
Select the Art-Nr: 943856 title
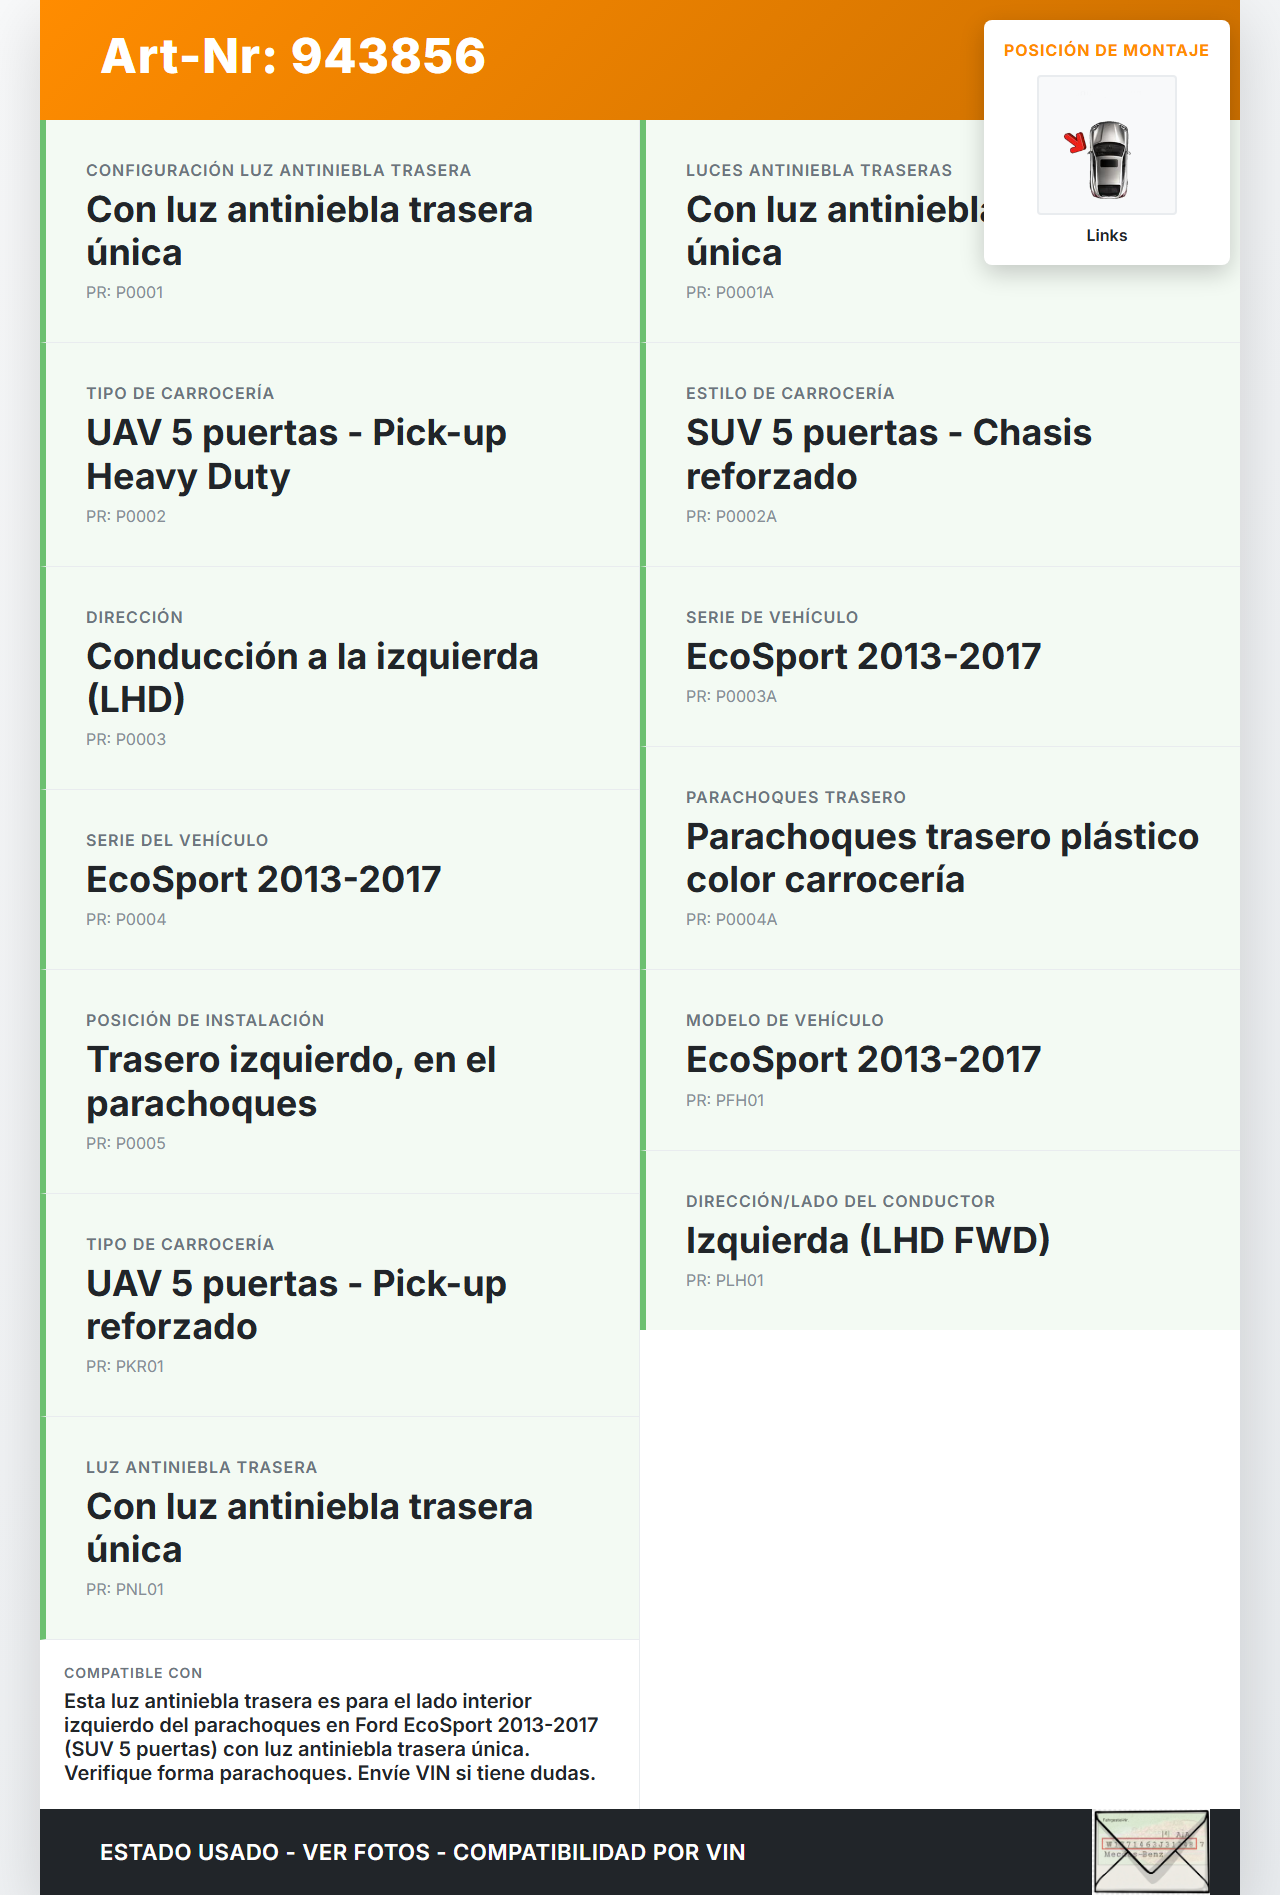click(293, 56)
